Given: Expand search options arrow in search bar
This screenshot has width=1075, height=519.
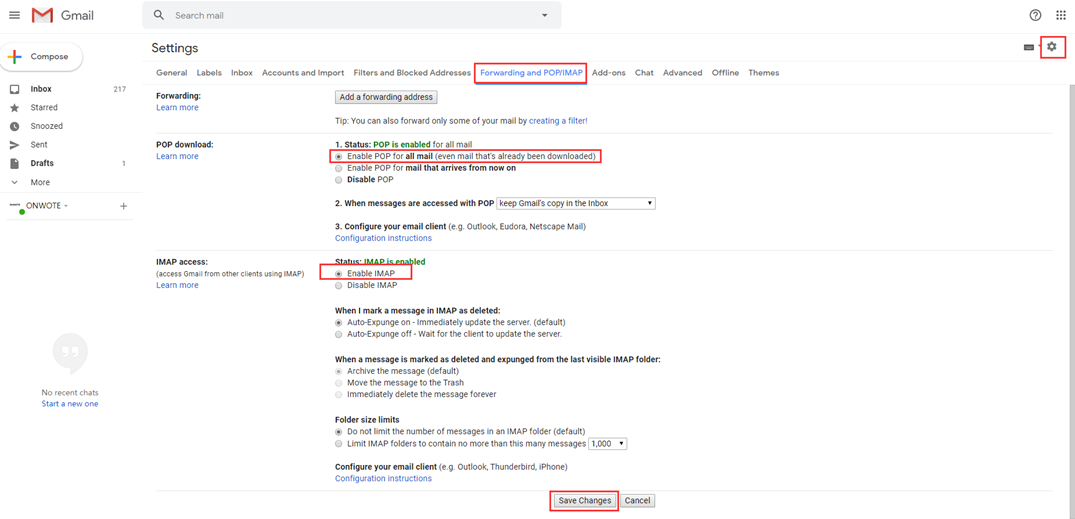Looking at the screenshot, I should (544, 15).
